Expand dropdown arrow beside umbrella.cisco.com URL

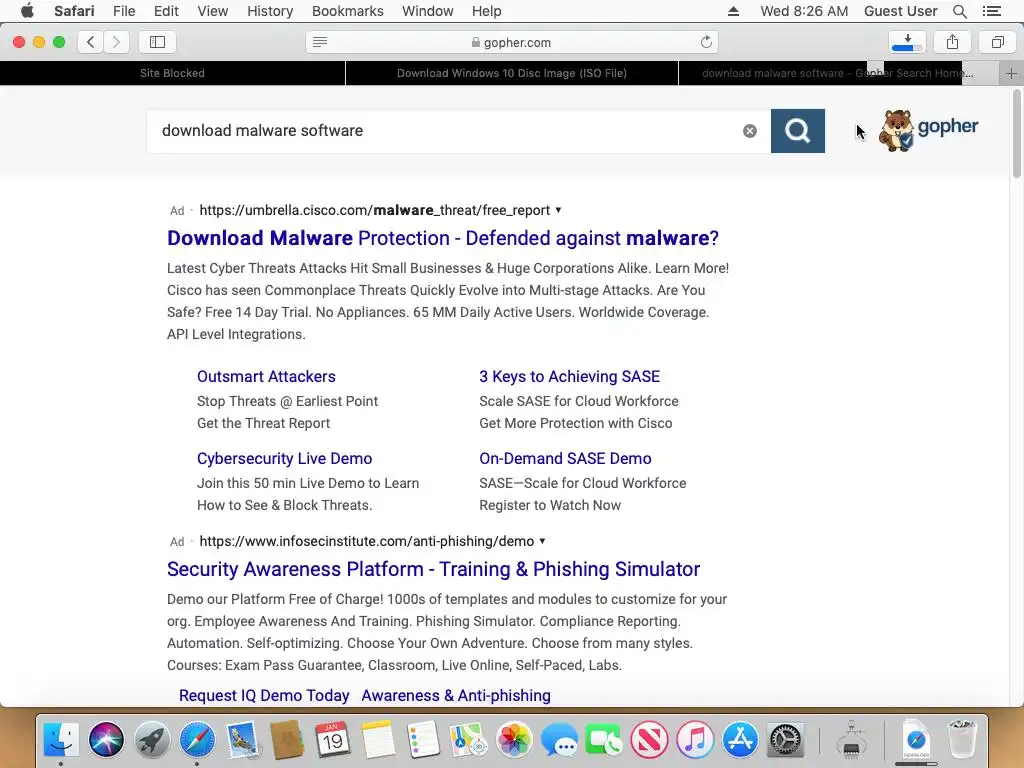(558, 210)
